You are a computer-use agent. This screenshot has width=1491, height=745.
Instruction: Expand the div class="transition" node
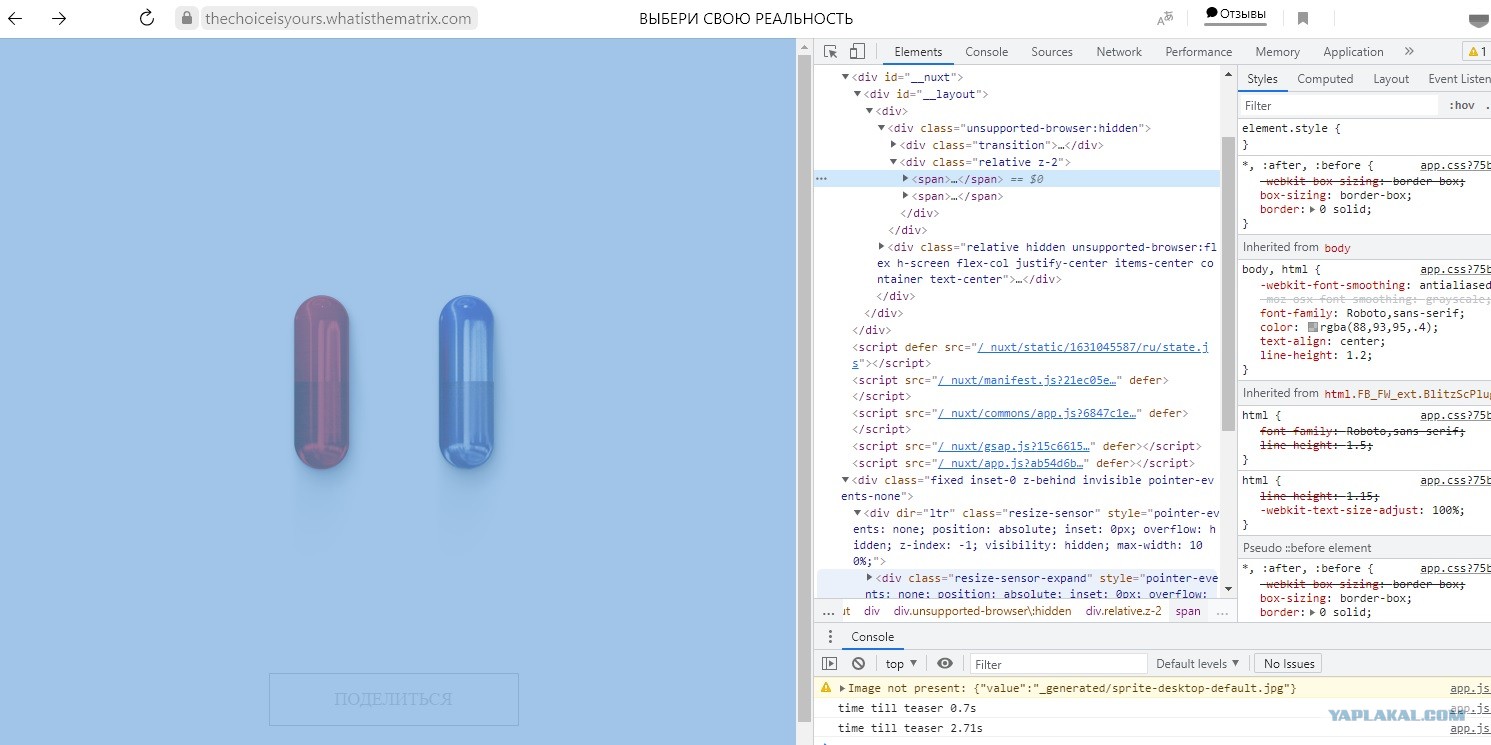pos(894,145)
